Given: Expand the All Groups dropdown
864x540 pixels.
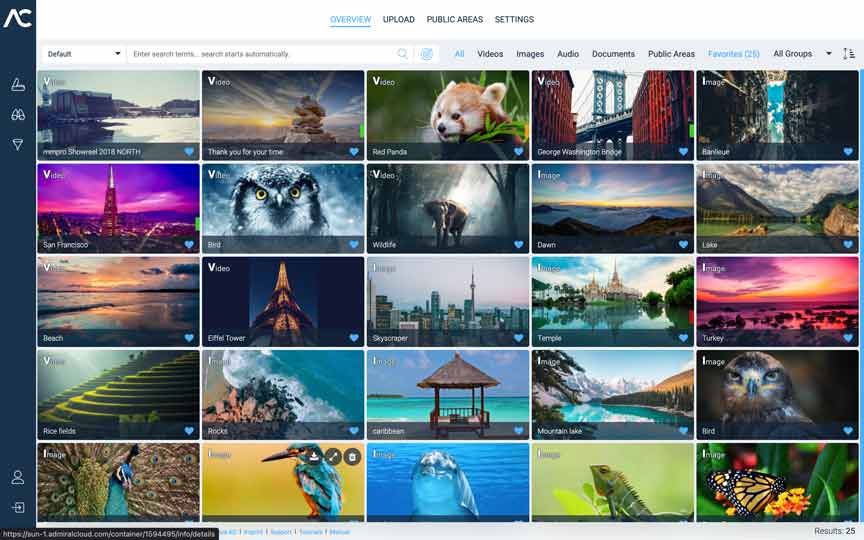Looking at the screenshot, I should [x=802, y=54].
